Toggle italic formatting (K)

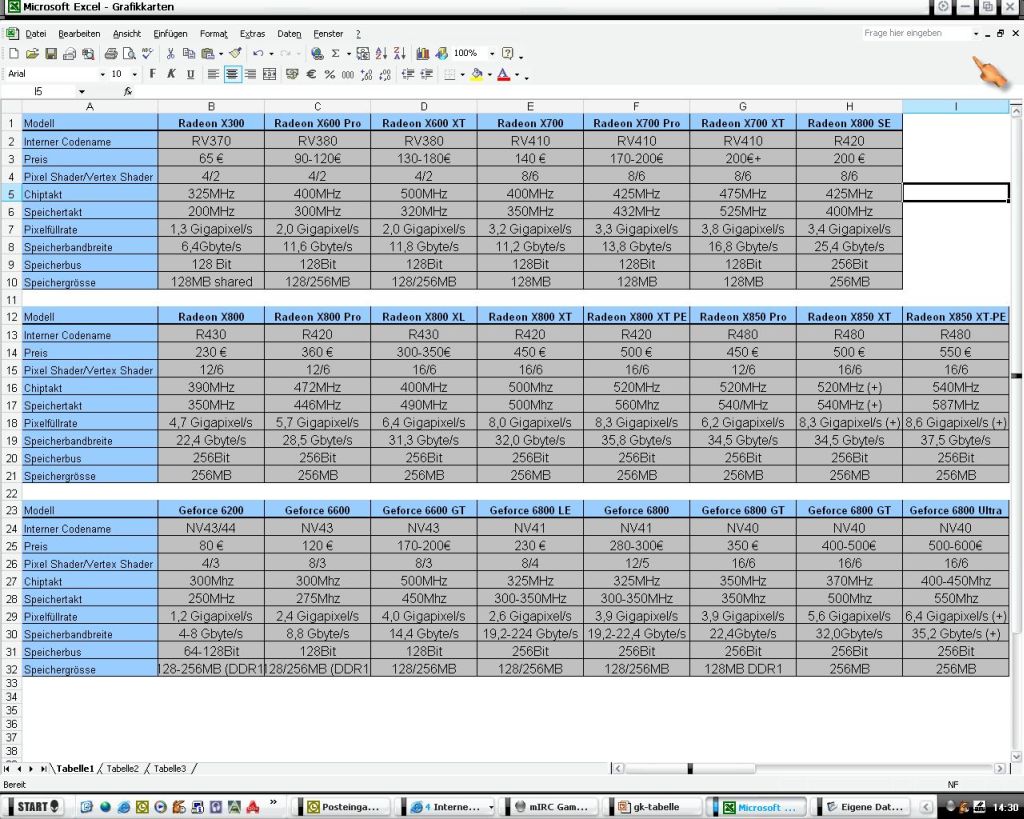pyautogui.click(x=171, y=74)
